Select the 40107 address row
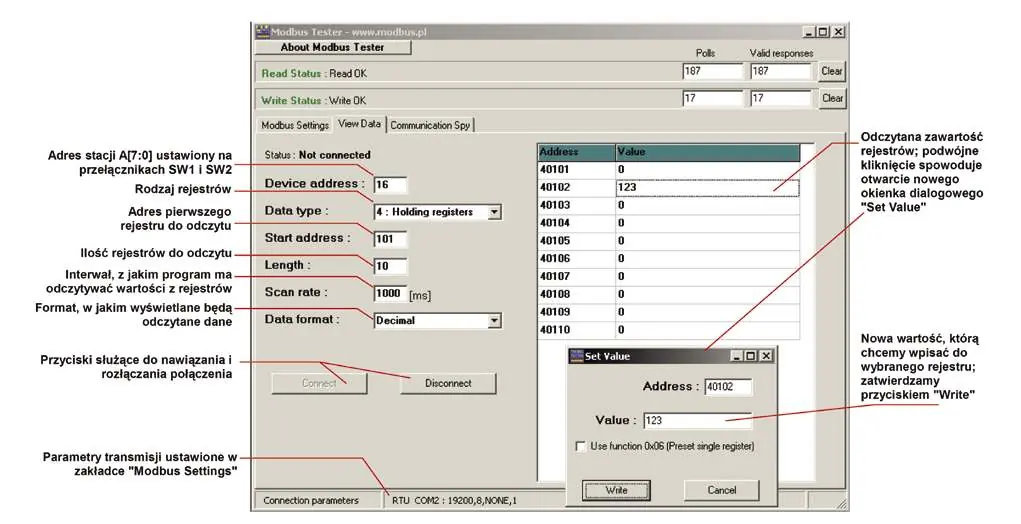This screenshot has height=524, width=1021. 576,276
